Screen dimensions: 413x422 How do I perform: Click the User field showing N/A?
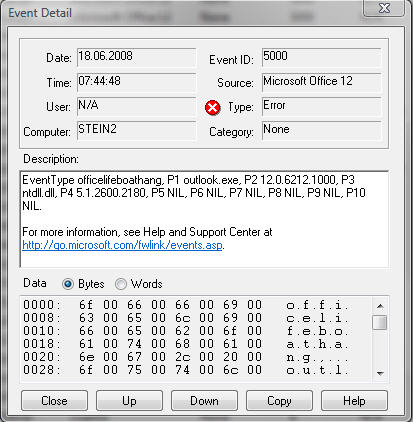137,107
